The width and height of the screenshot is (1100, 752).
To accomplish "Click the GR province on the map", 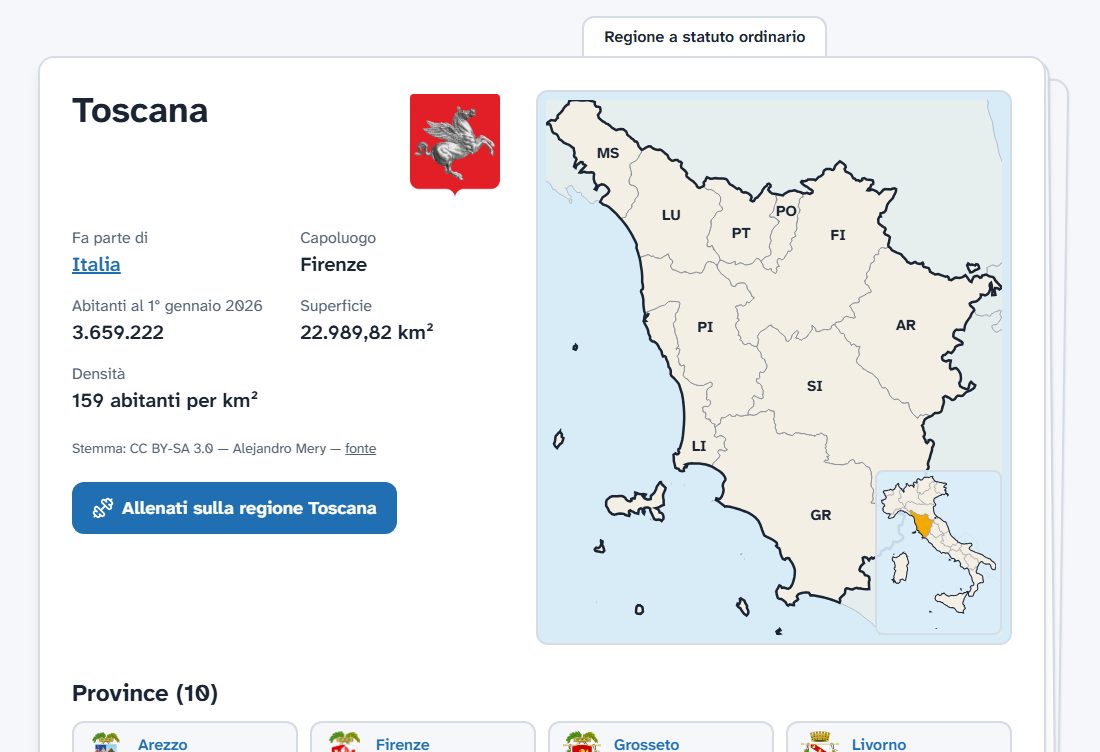I will click(x=821, y=515).
